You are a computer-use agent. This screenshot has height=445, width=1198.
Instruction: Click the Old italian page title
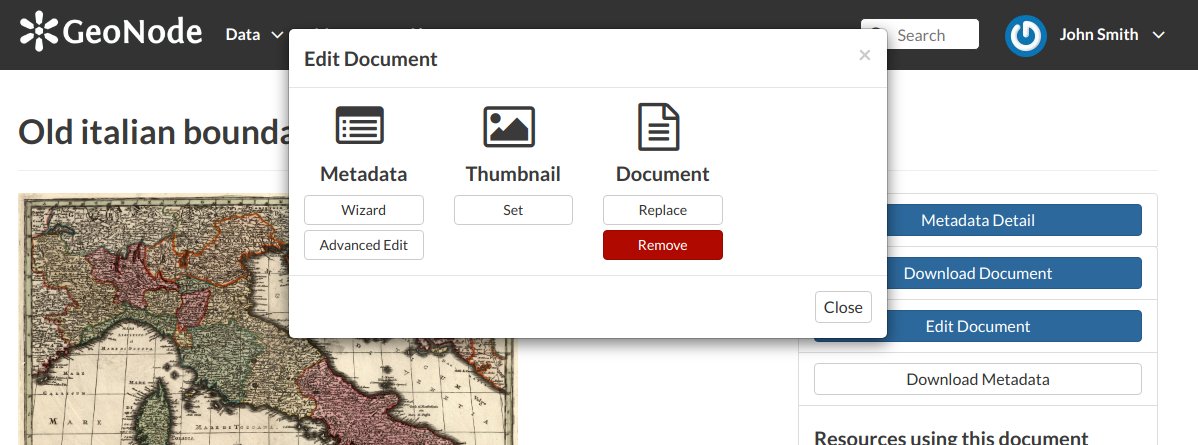(153, 132)
